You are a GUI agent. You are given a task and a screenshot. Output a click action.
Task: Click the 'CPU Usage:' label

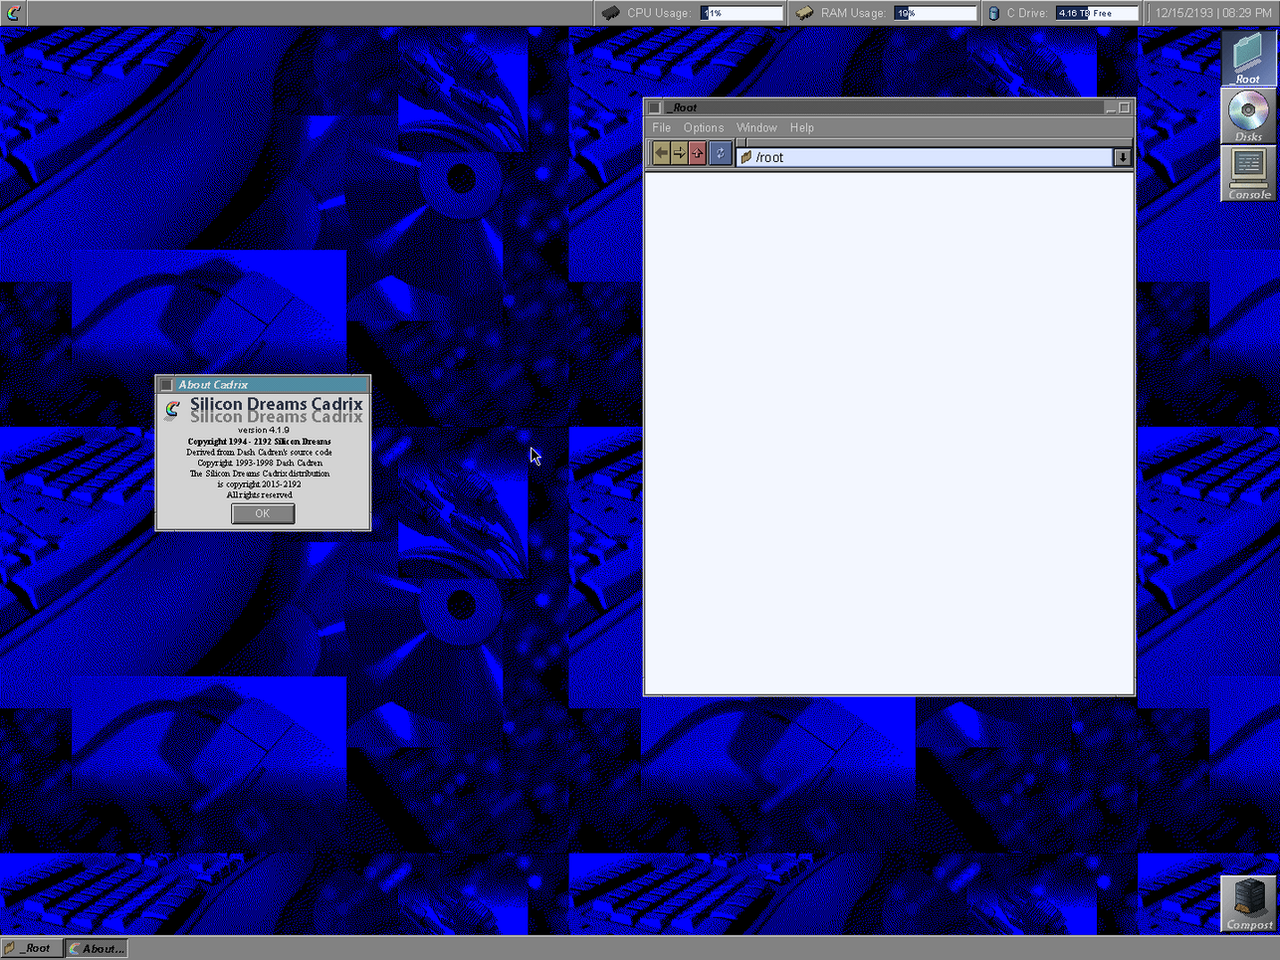point(659,13)
